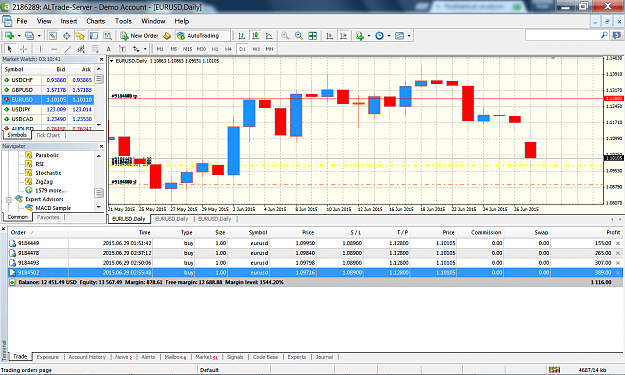The height and width of the screenshot is (375, 625).
Task: Switch to Tick Chart tab
Action: click(x=48, y=135)
